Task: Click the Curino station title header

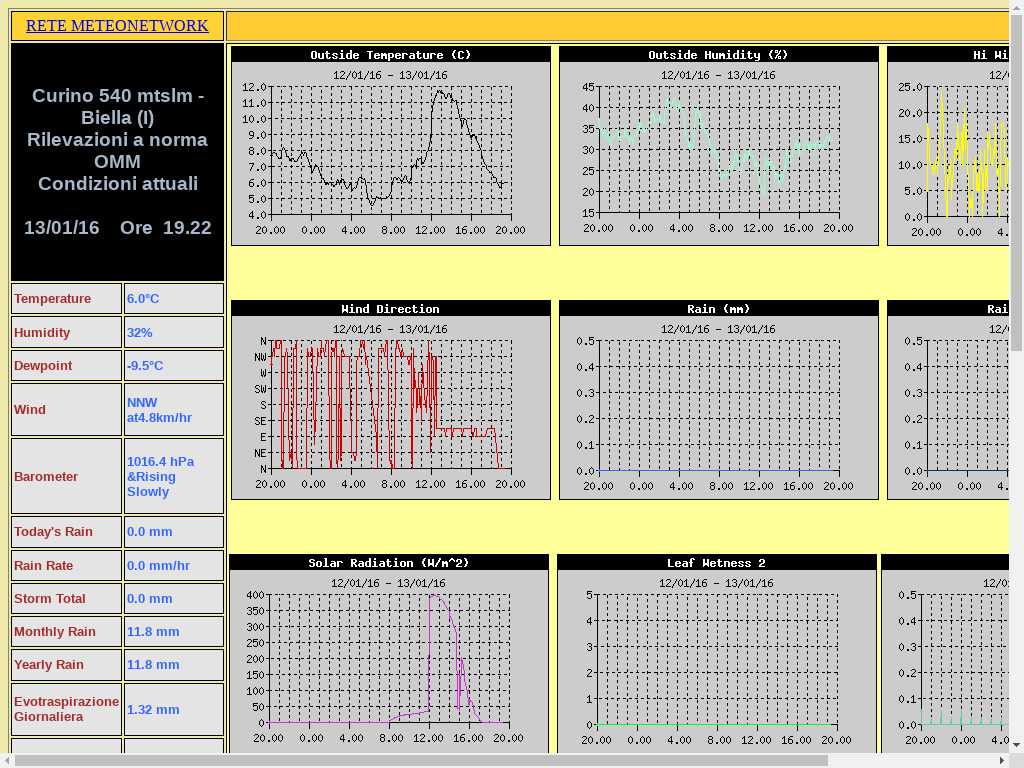Action: coord(117,140)
